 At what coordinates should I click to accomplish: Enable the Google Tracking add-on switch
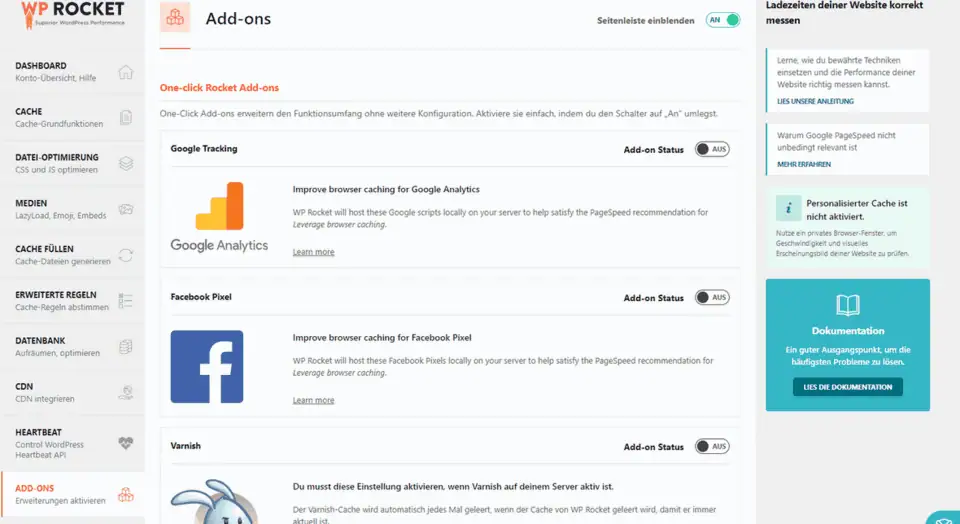[x=712, y=149]
